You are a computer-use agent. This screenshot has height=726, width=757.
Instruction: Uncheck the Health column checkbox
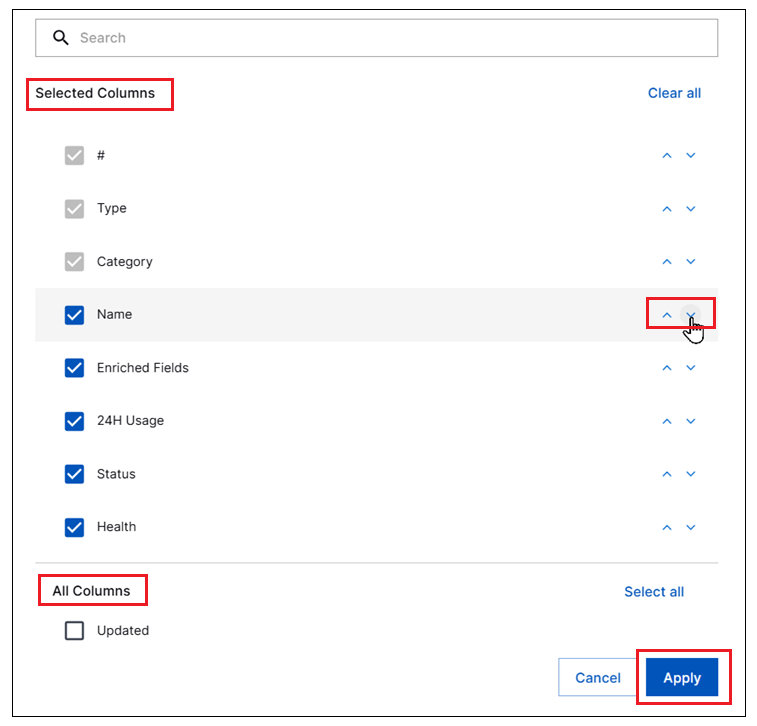click(74, 527)
